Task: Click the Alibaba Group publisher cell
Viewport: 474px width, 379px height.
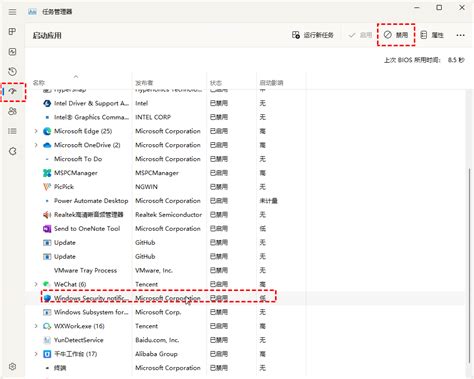Action: [156, 354]
